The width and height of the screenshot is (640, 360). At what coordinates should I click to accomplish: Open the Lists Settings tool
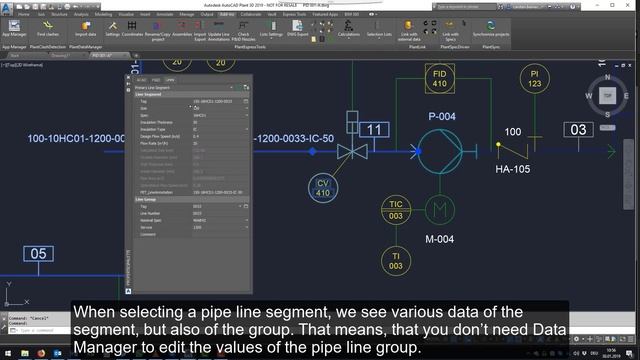[x=271, y=29]
